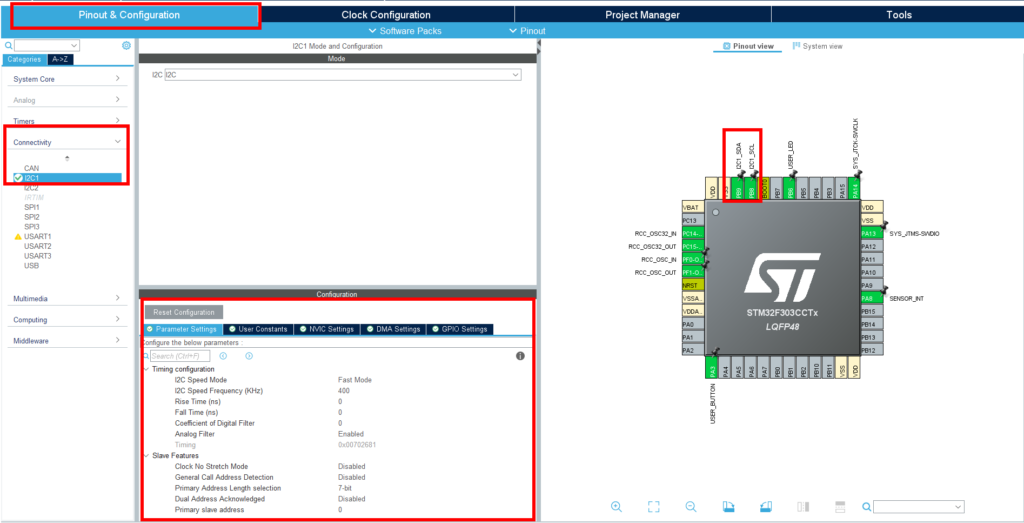Open the User Constants tab
Screen dimensions: 1024x523
click(258, 329)
